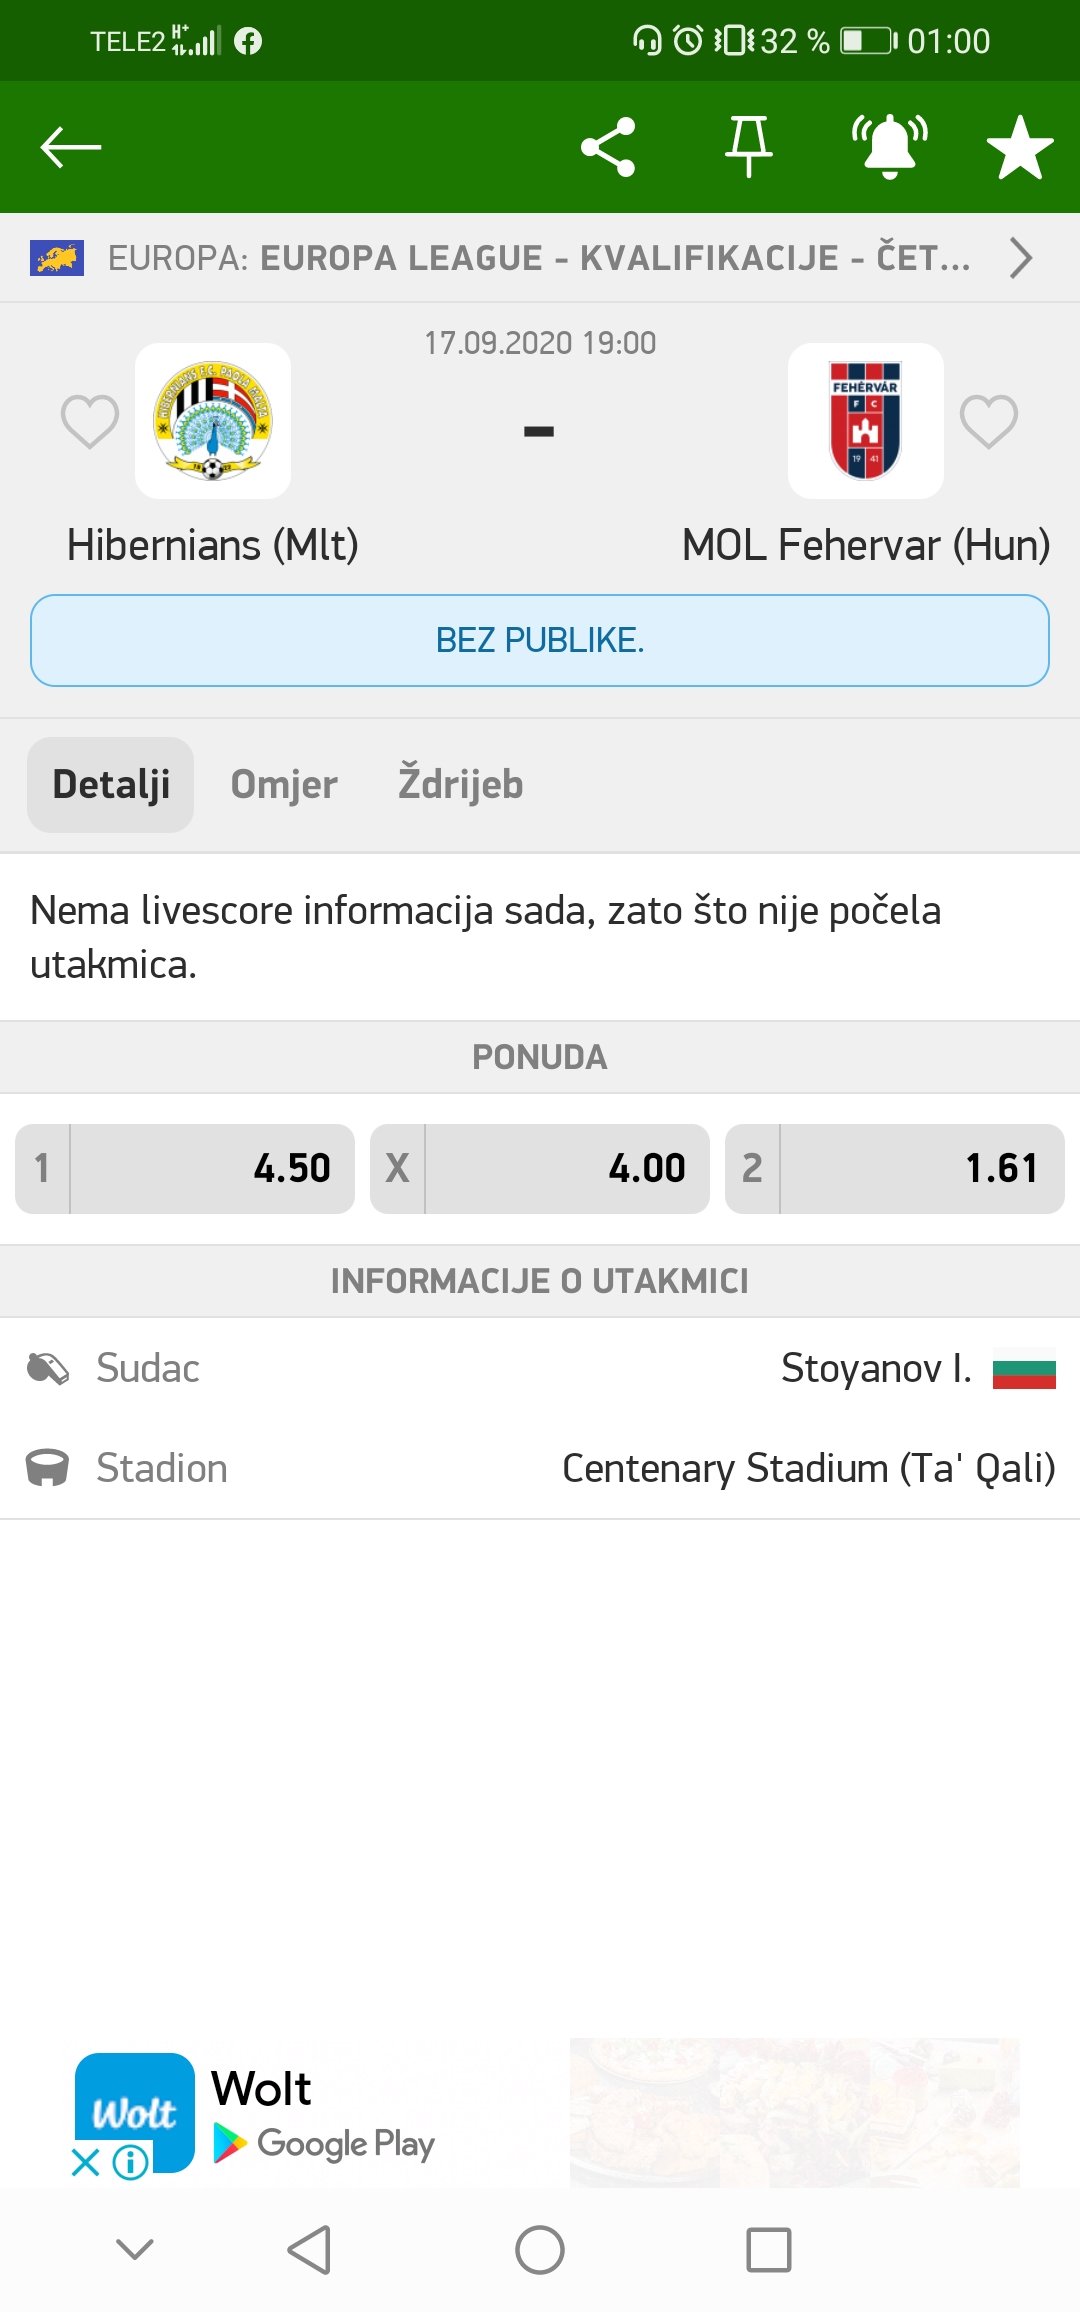Toggle the favorite star for this match
Viewport: 1080px width, 2312px height.
[x=1020, y=147]
